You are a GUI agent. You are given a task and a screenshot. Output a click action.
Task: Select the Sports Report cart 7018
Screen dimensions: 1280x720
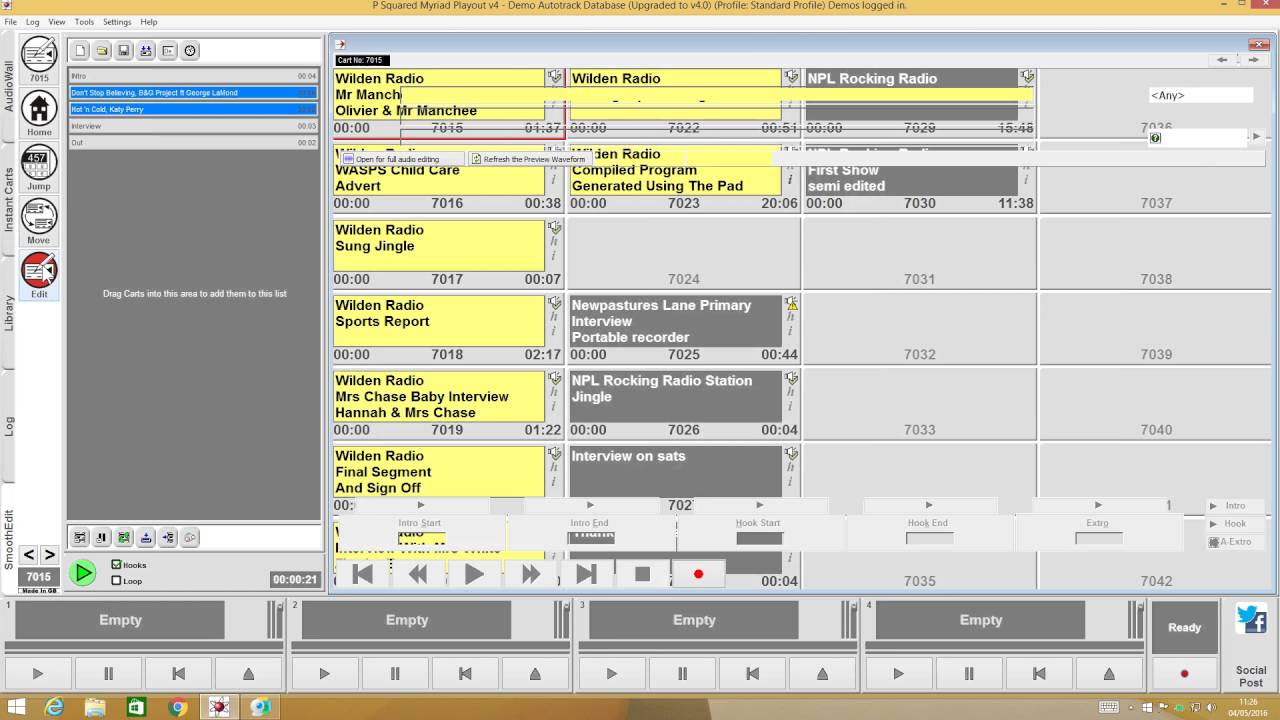click(x=448, y=328)
